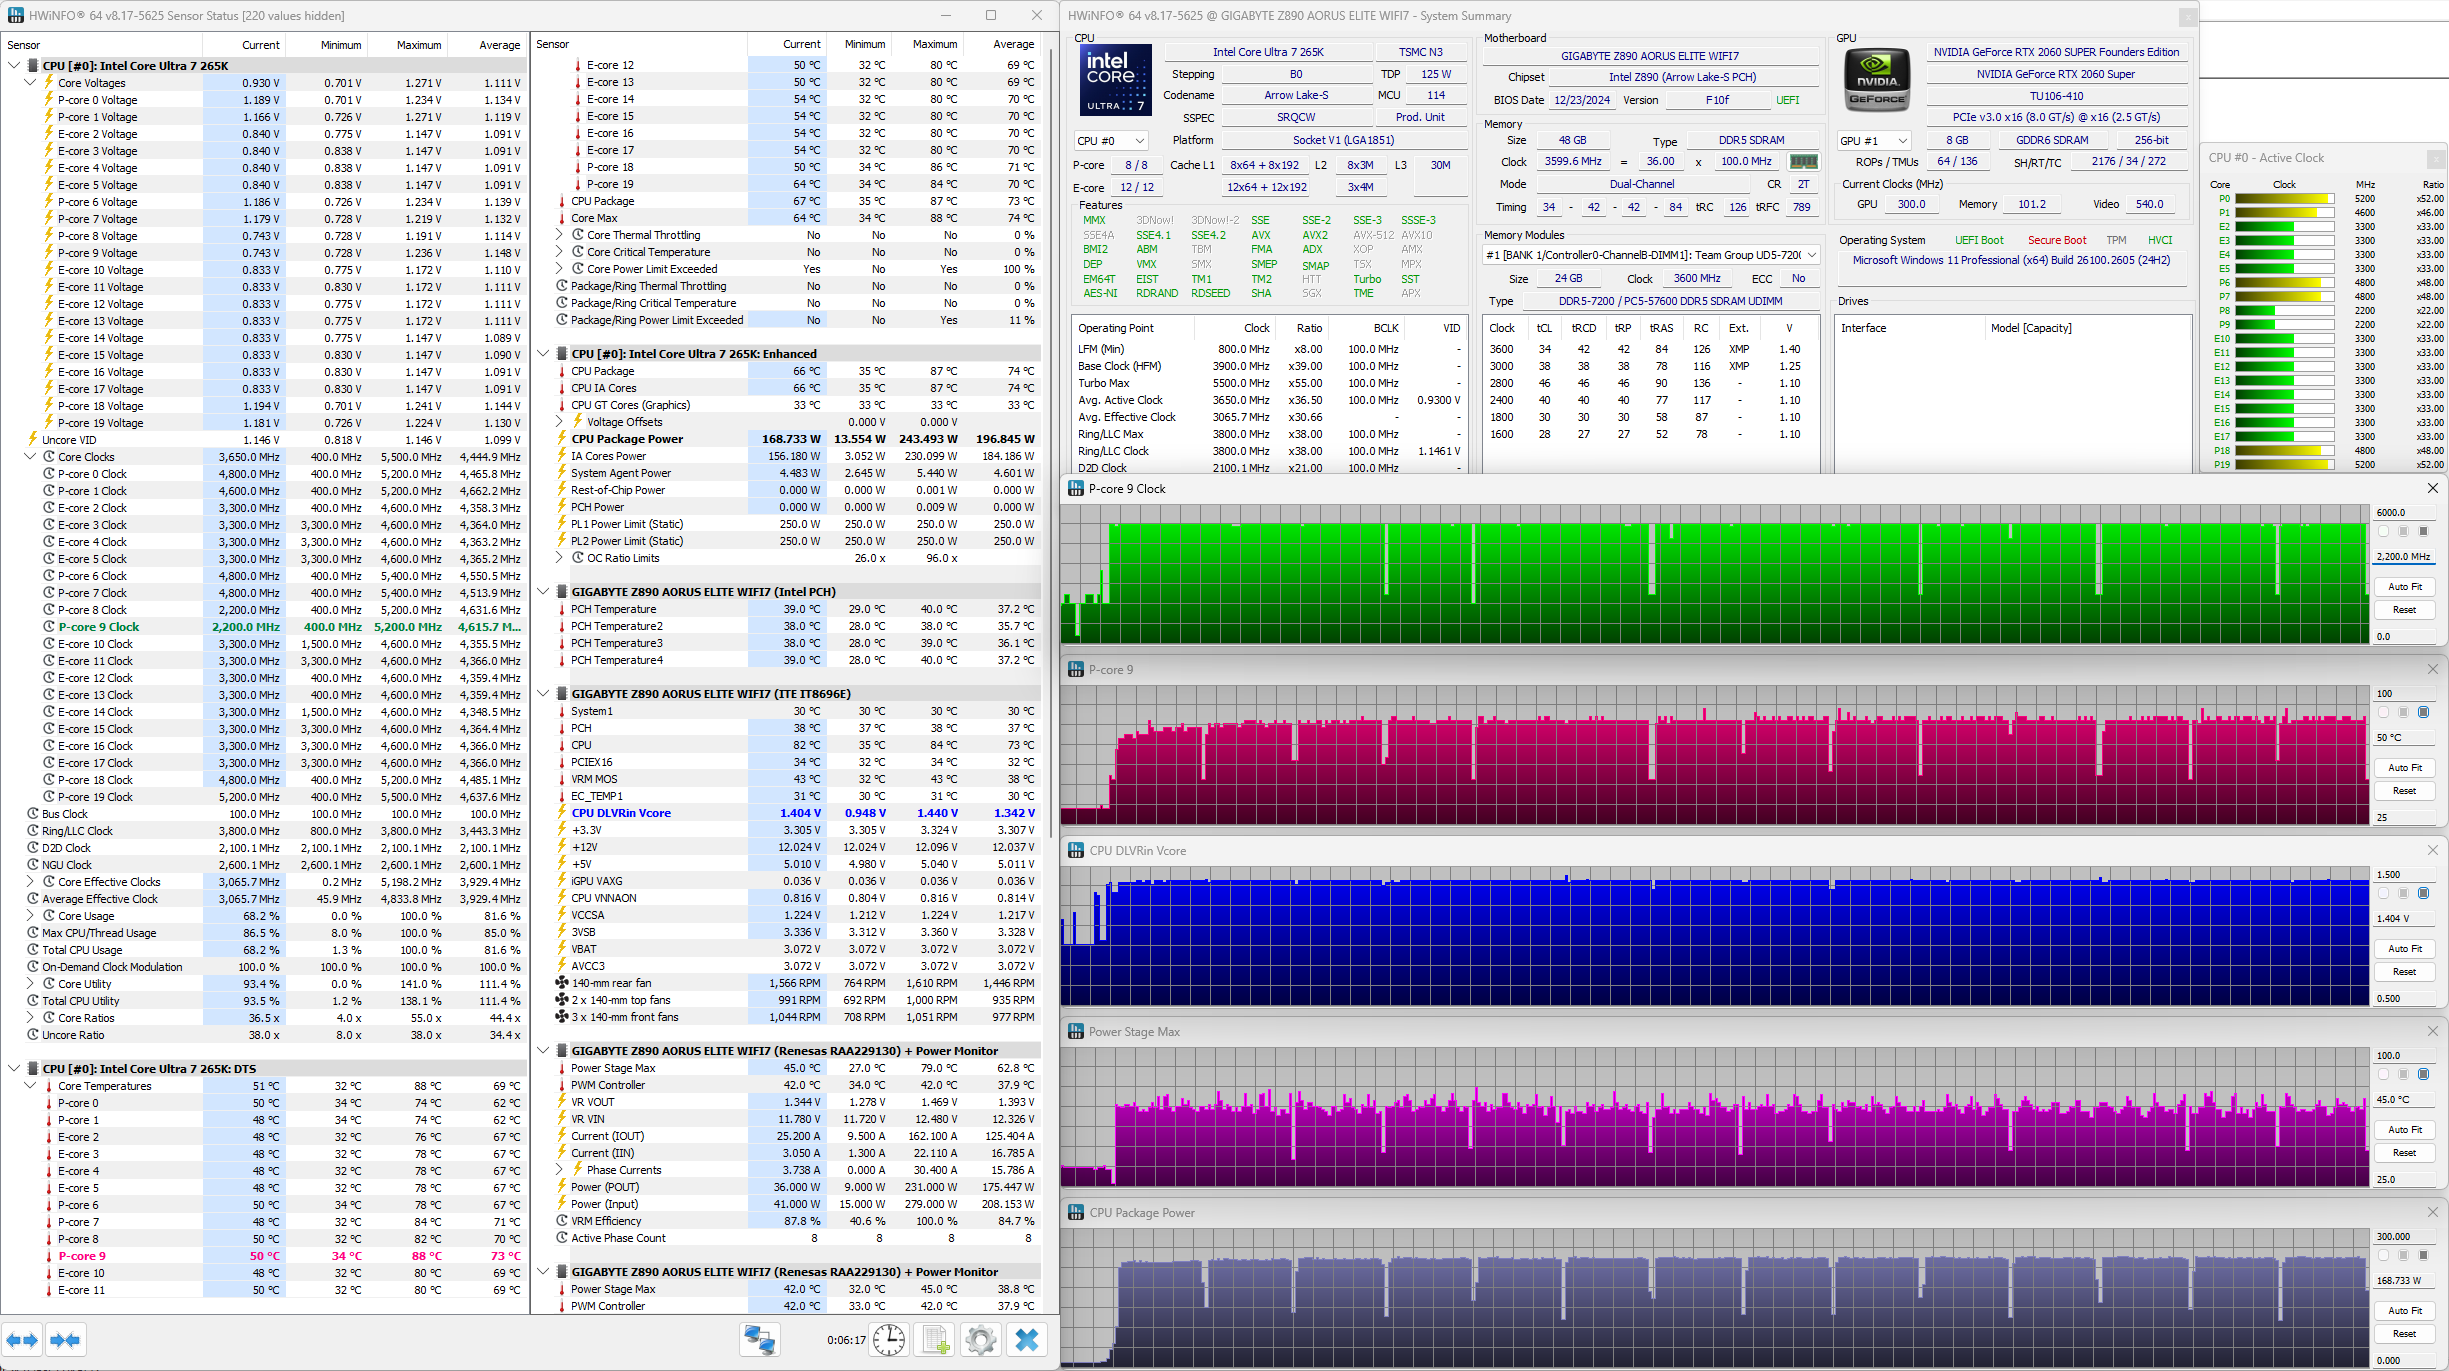This screenshot has width=2449, height=1371.
Task: Open the CPU #0 selector dropdown
Action: [1110, 141]
